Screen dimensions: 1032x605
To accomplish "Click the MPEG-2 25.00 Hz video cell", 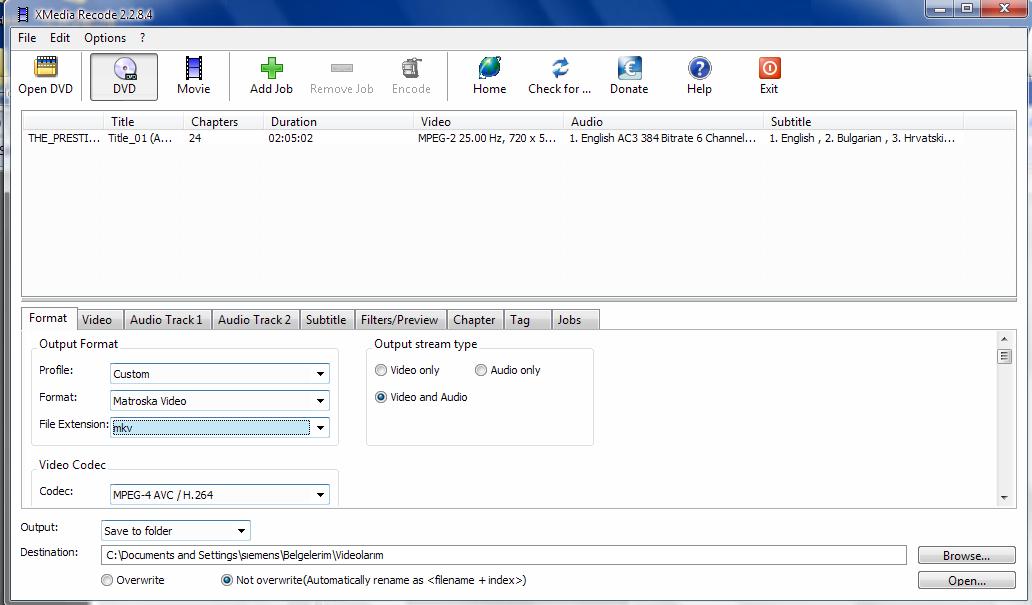I will 487,138.
